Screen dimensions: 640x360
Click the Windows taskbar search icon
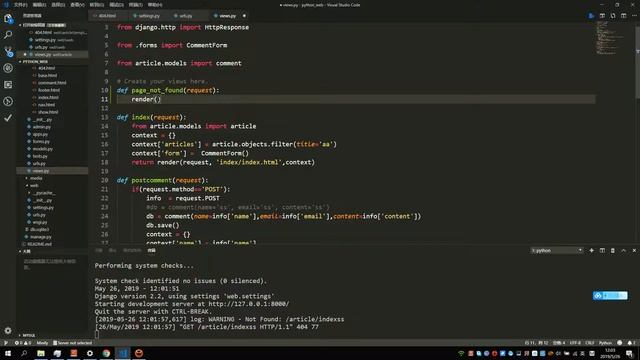coord(24,353)
